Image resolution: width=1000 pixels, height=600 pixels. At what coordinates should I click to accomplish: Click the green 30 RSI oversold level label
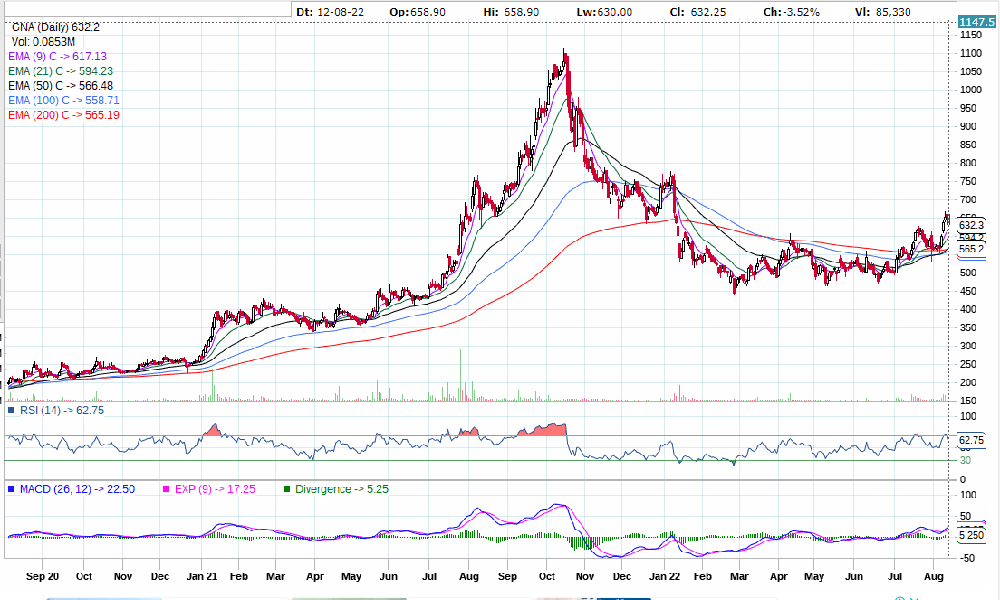click(x=965, y=460)
